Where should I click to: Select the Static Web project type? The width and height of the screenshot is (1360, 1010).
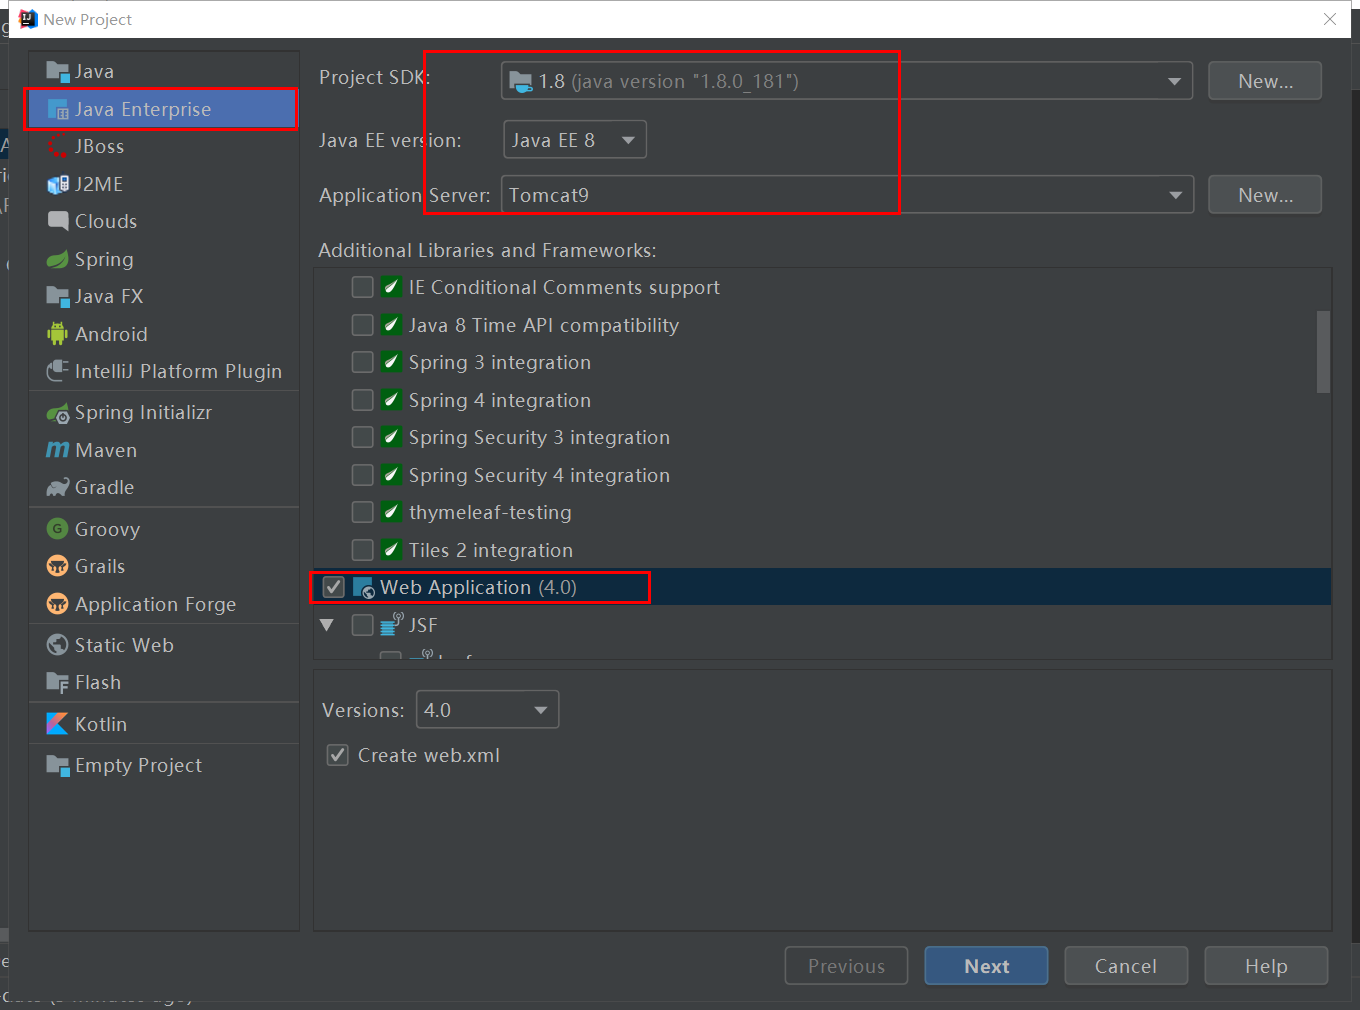164,645
